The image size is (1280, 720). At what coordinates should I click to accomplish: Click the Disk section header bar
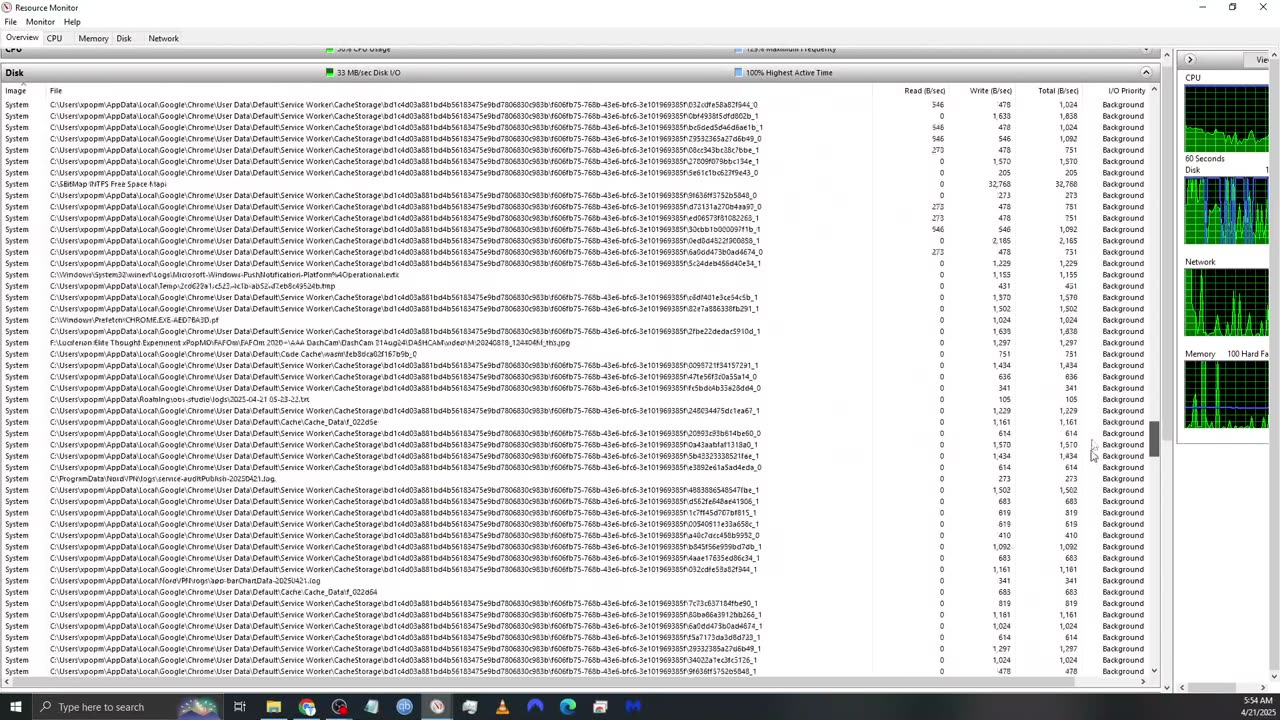[x=580, y=72]
